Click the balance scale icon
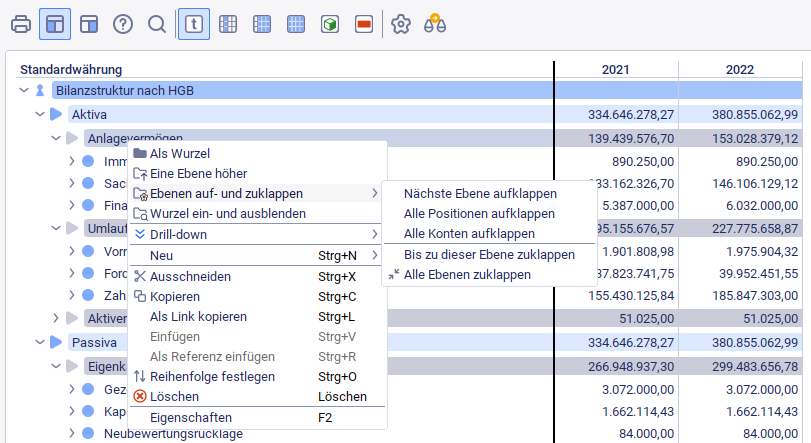This screenshot has width=811, height=443. click(x=434, y=24)
